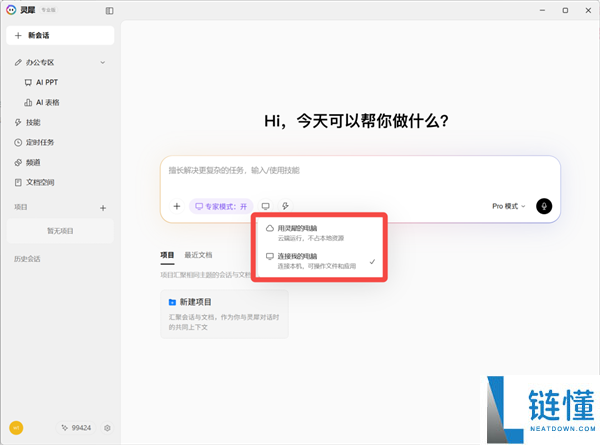
Task: Open the Pro 模式 dropdown
Action: coord(509,206)
